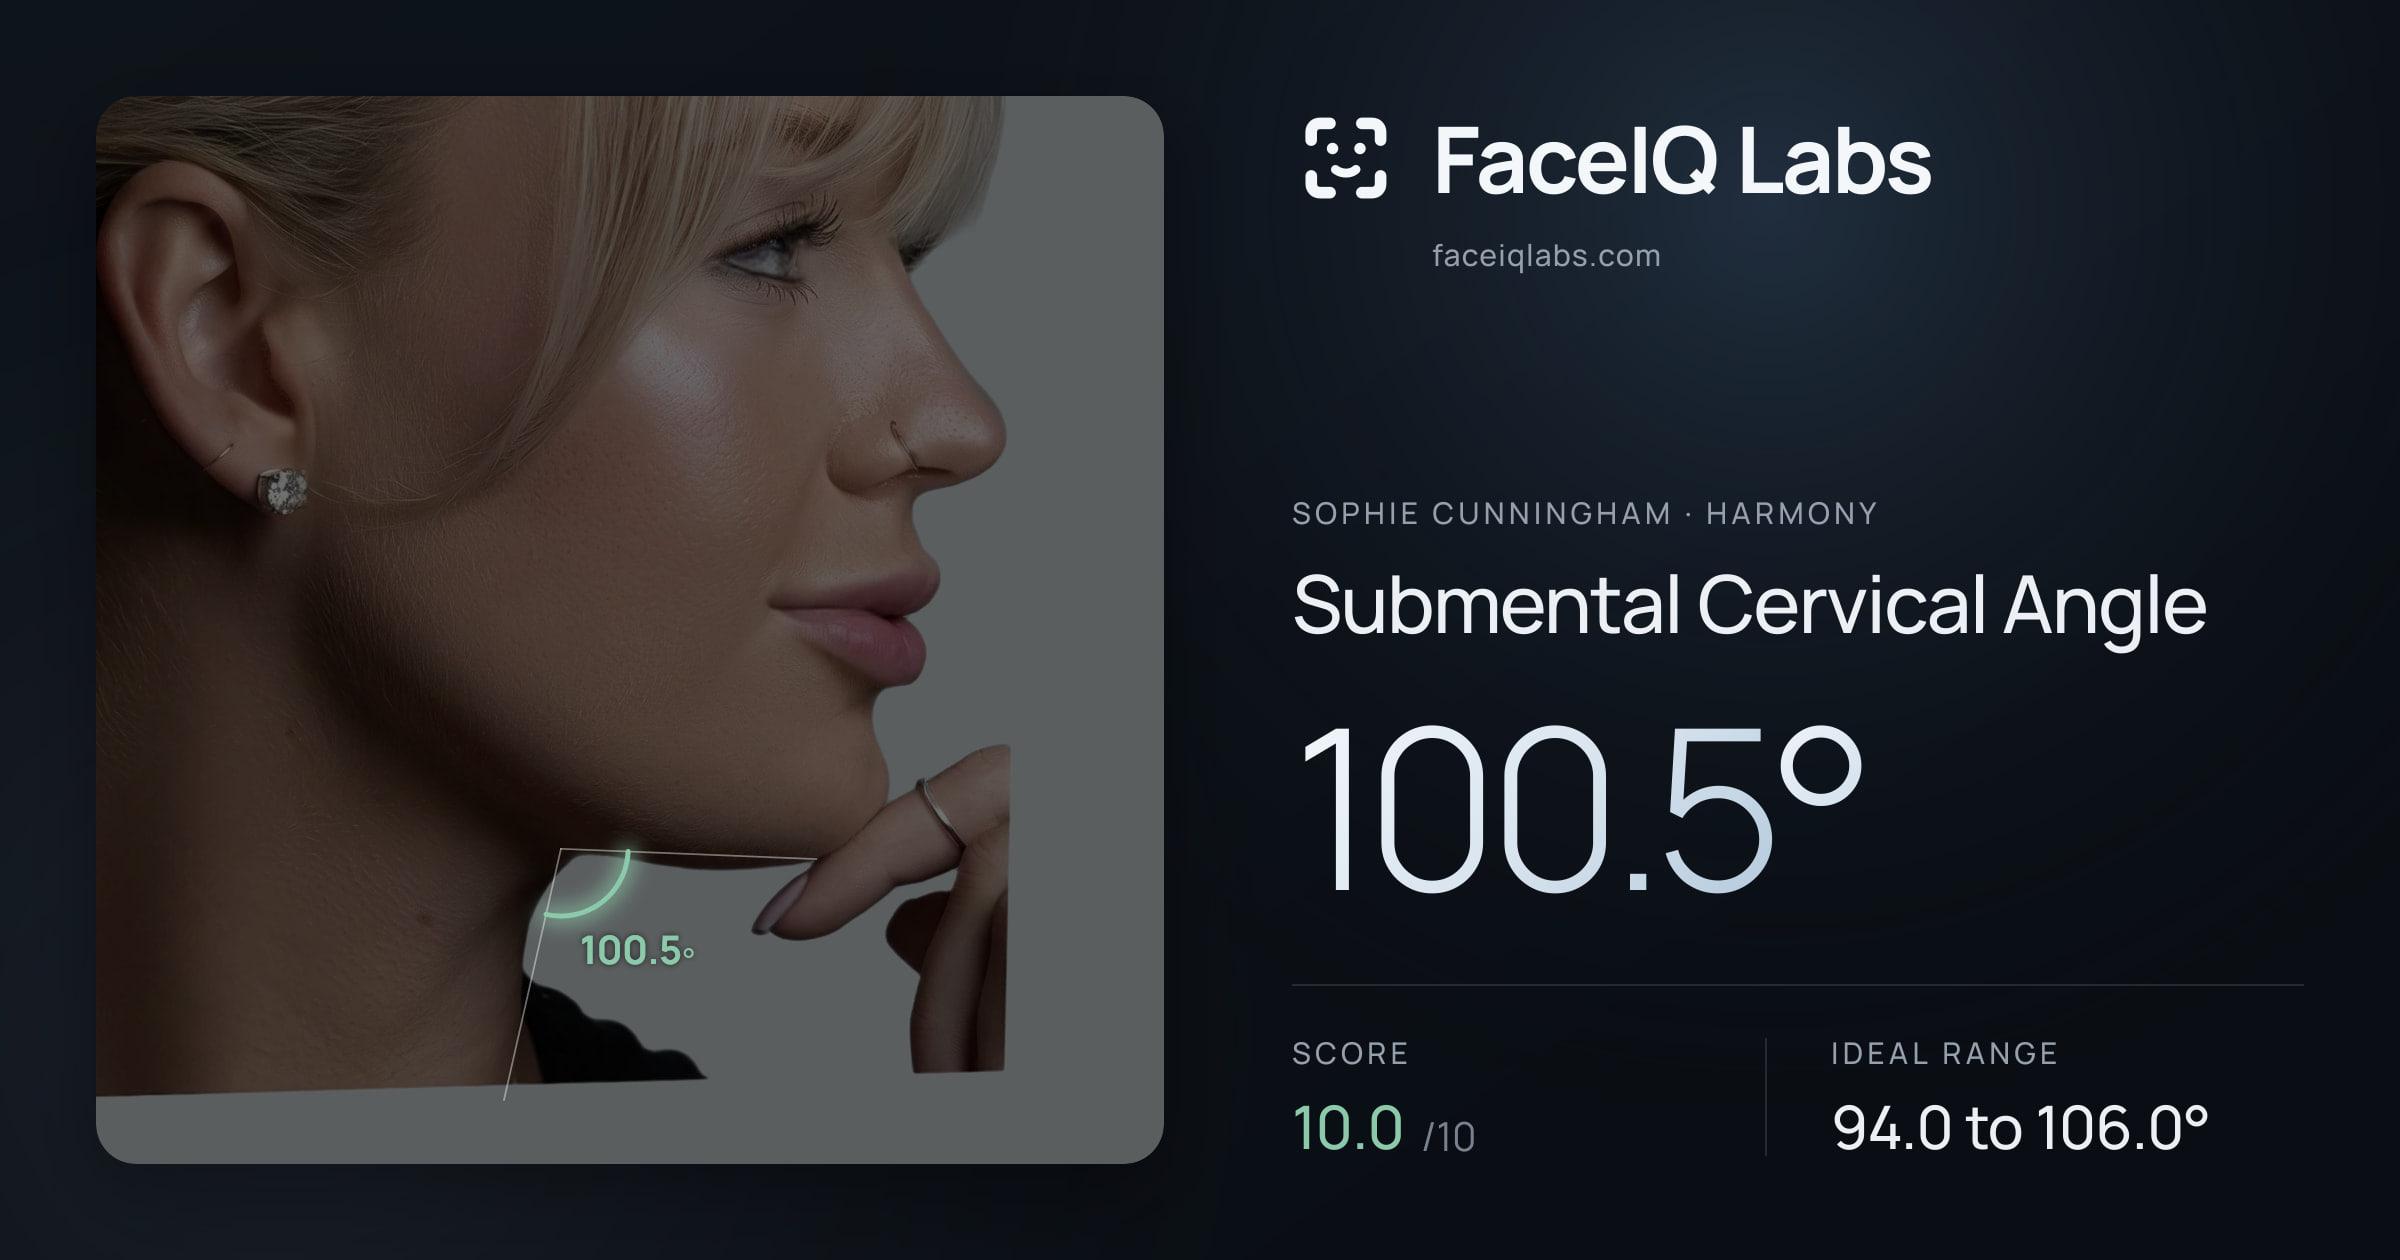Screen dimensions: 2400x1260
Task: Click the IDEAL RANGE label
Action: (x=1944, y=1053)
